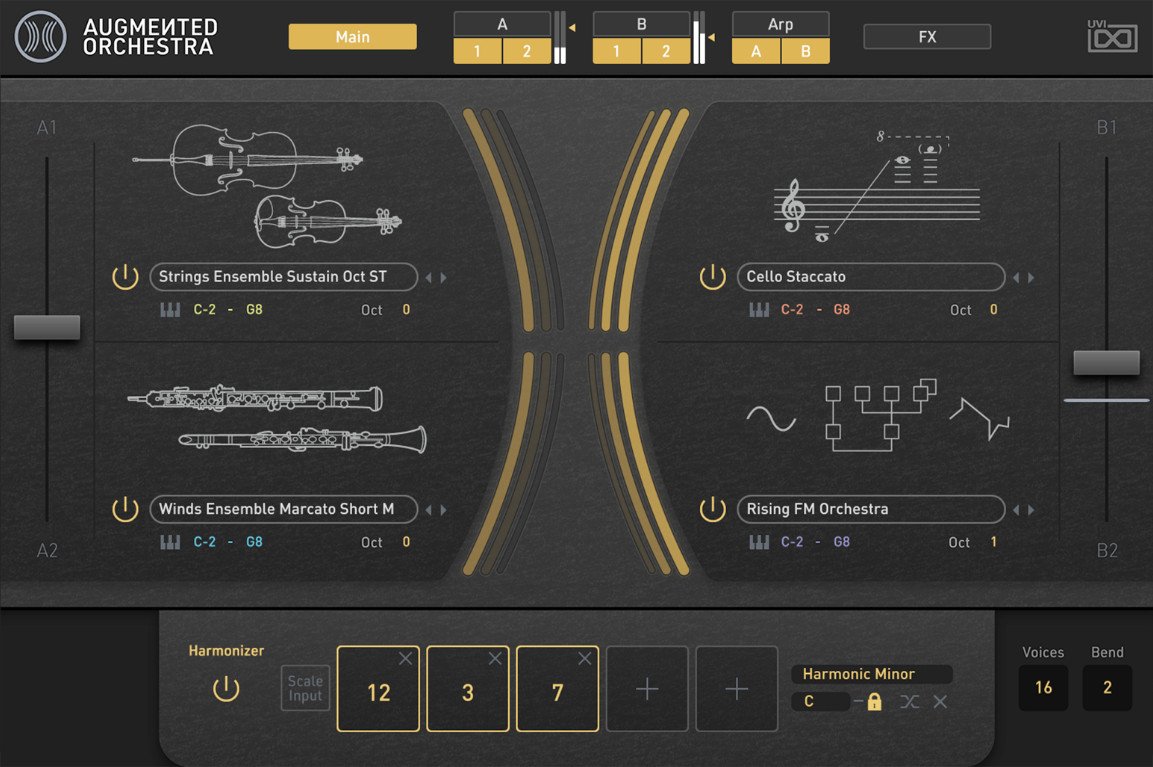Toggle power for Strings Ensemble Sustain layer
This screenshot has height=767, width=1153.
coord(125,277)
